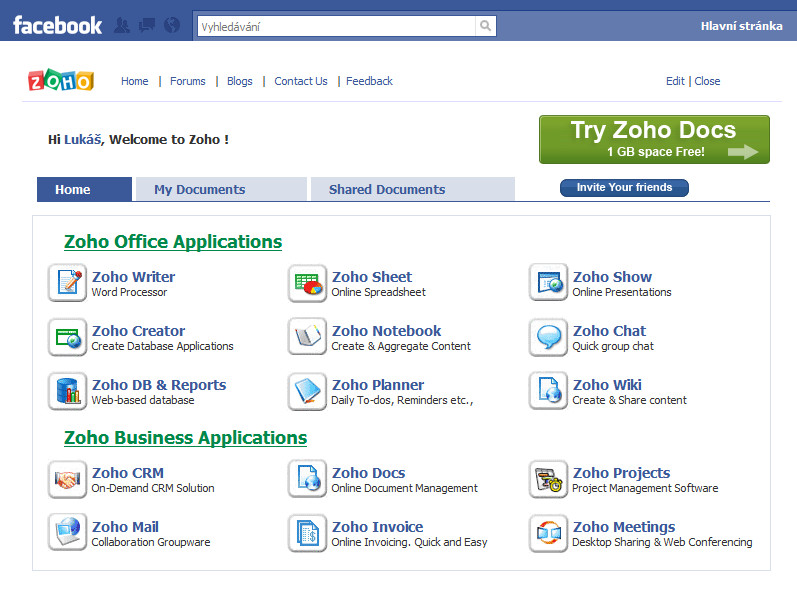This screenshot has height=600, width=797.
Task: Click the Zoho Projects icon
Action: tap(548, 479)
